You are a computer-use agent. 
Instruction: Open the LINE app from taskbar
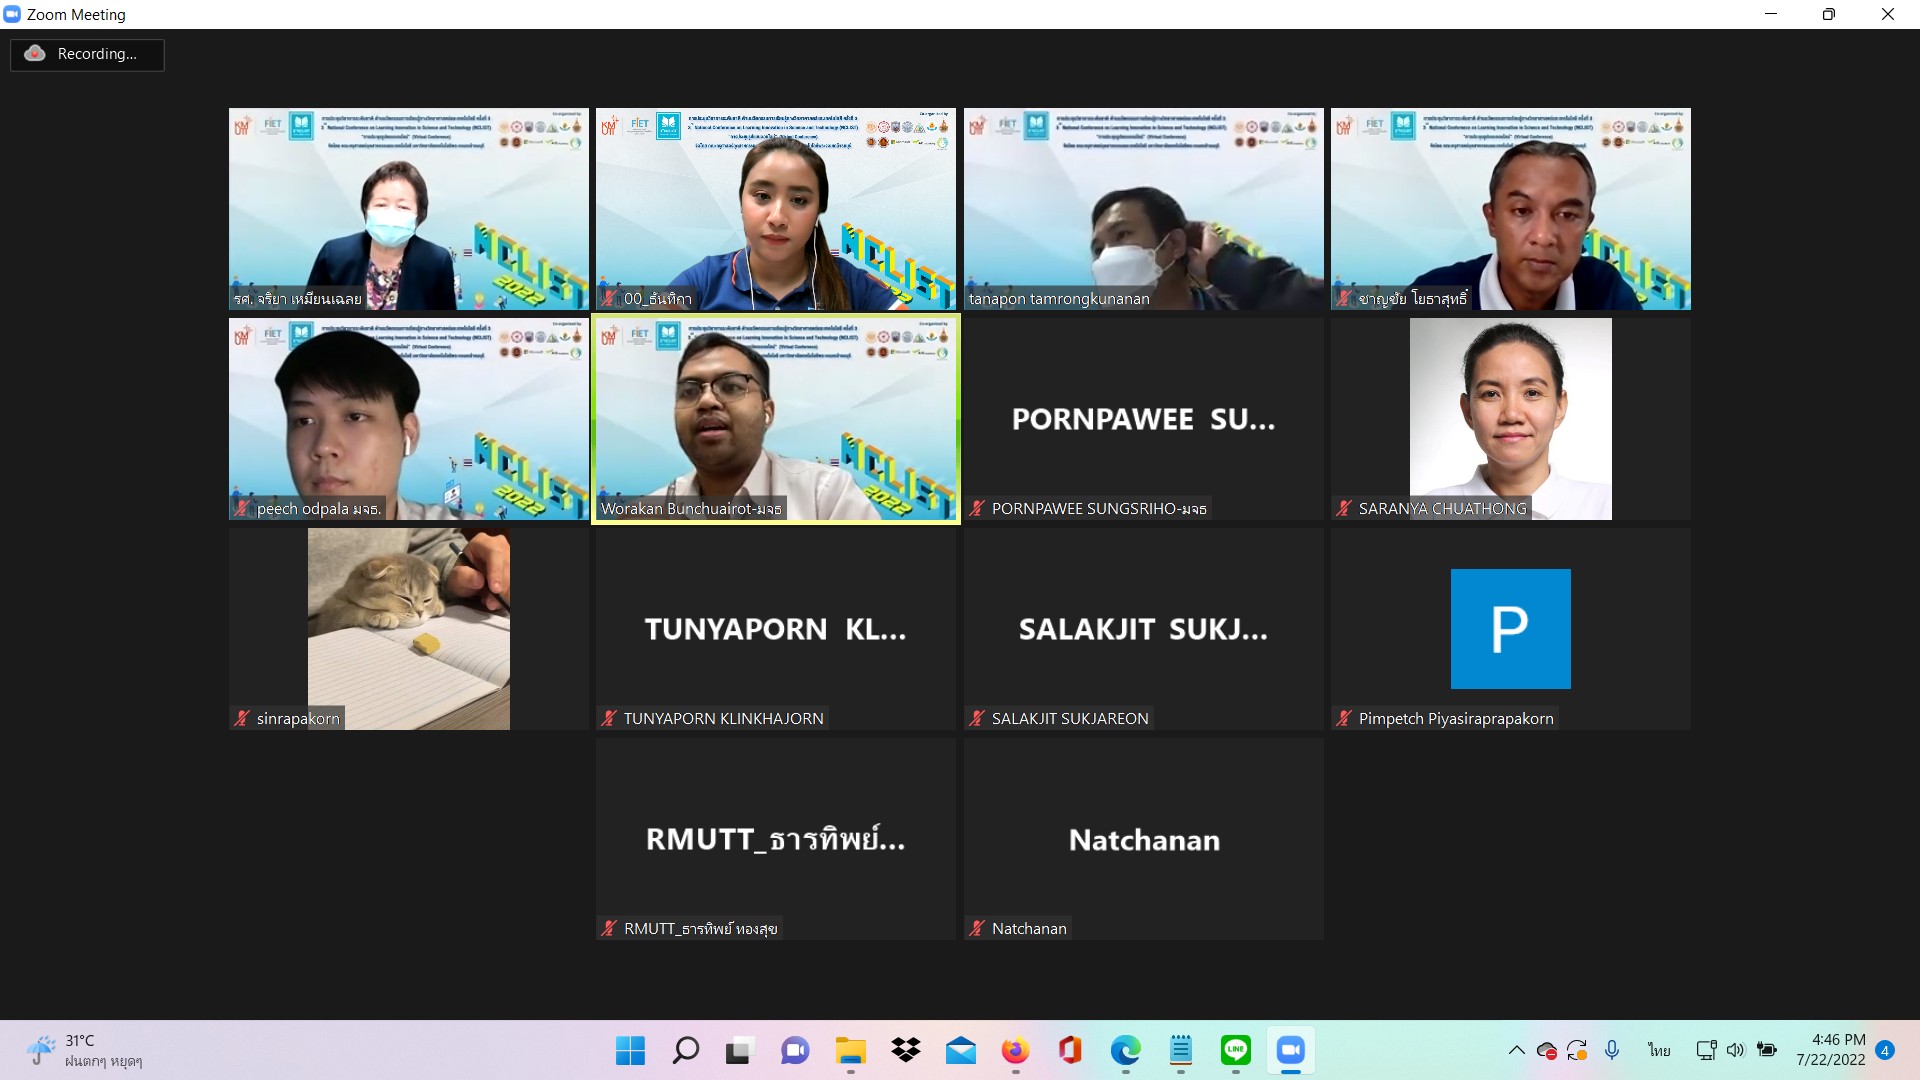[x=1236, y=1050]
